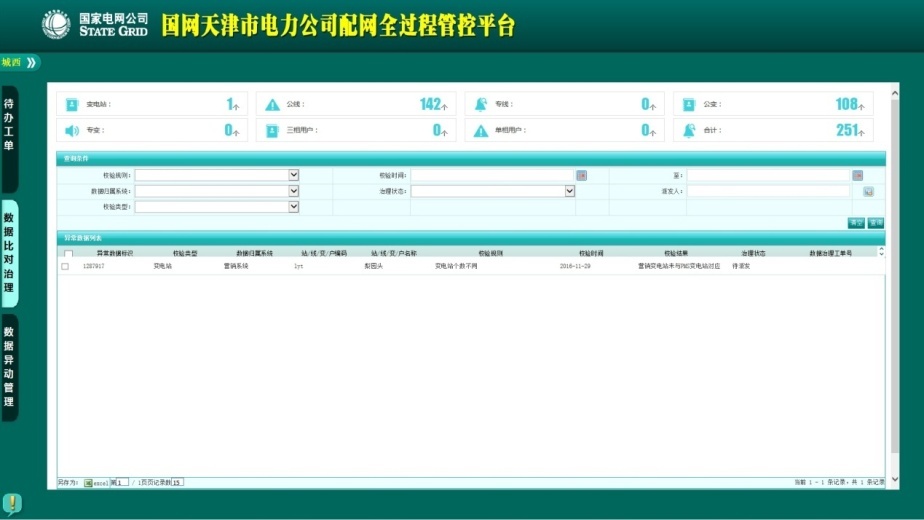This screenshot has height=520, width=924.
Task: Click the 重置 reset button
Action: [x=856, y=223]
